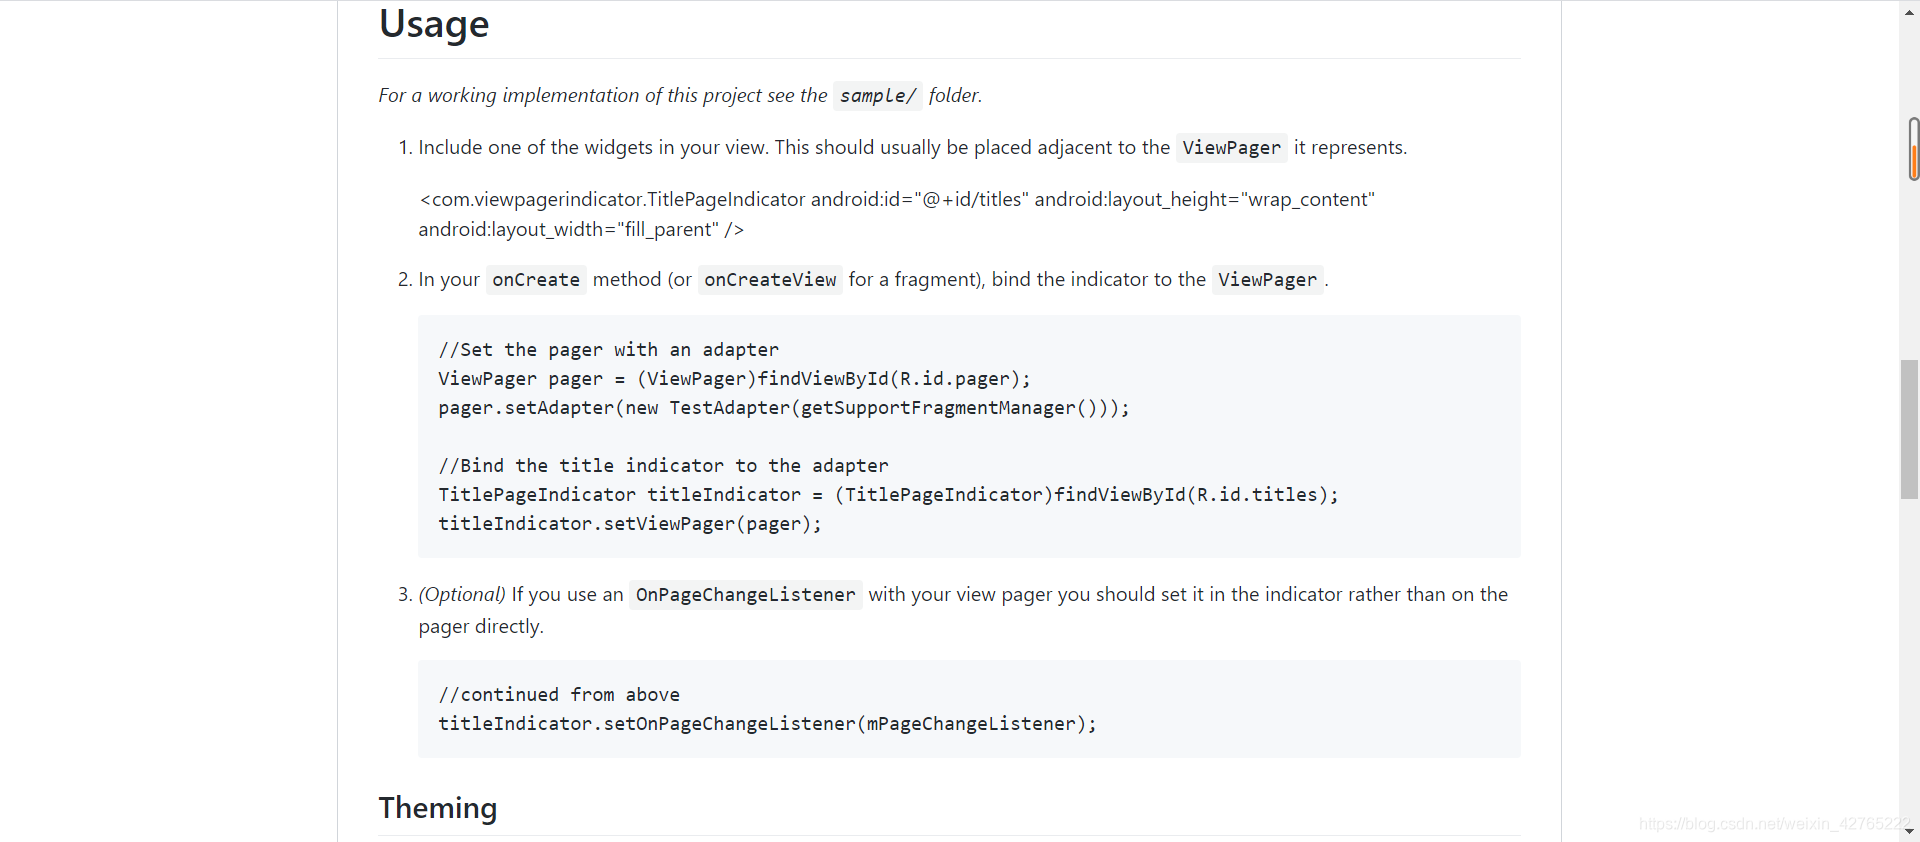This screenshot has height=842, width=1920.
Task: Click the titleIndicator.setViewPager(pager) line
Action: pos(630,524)
